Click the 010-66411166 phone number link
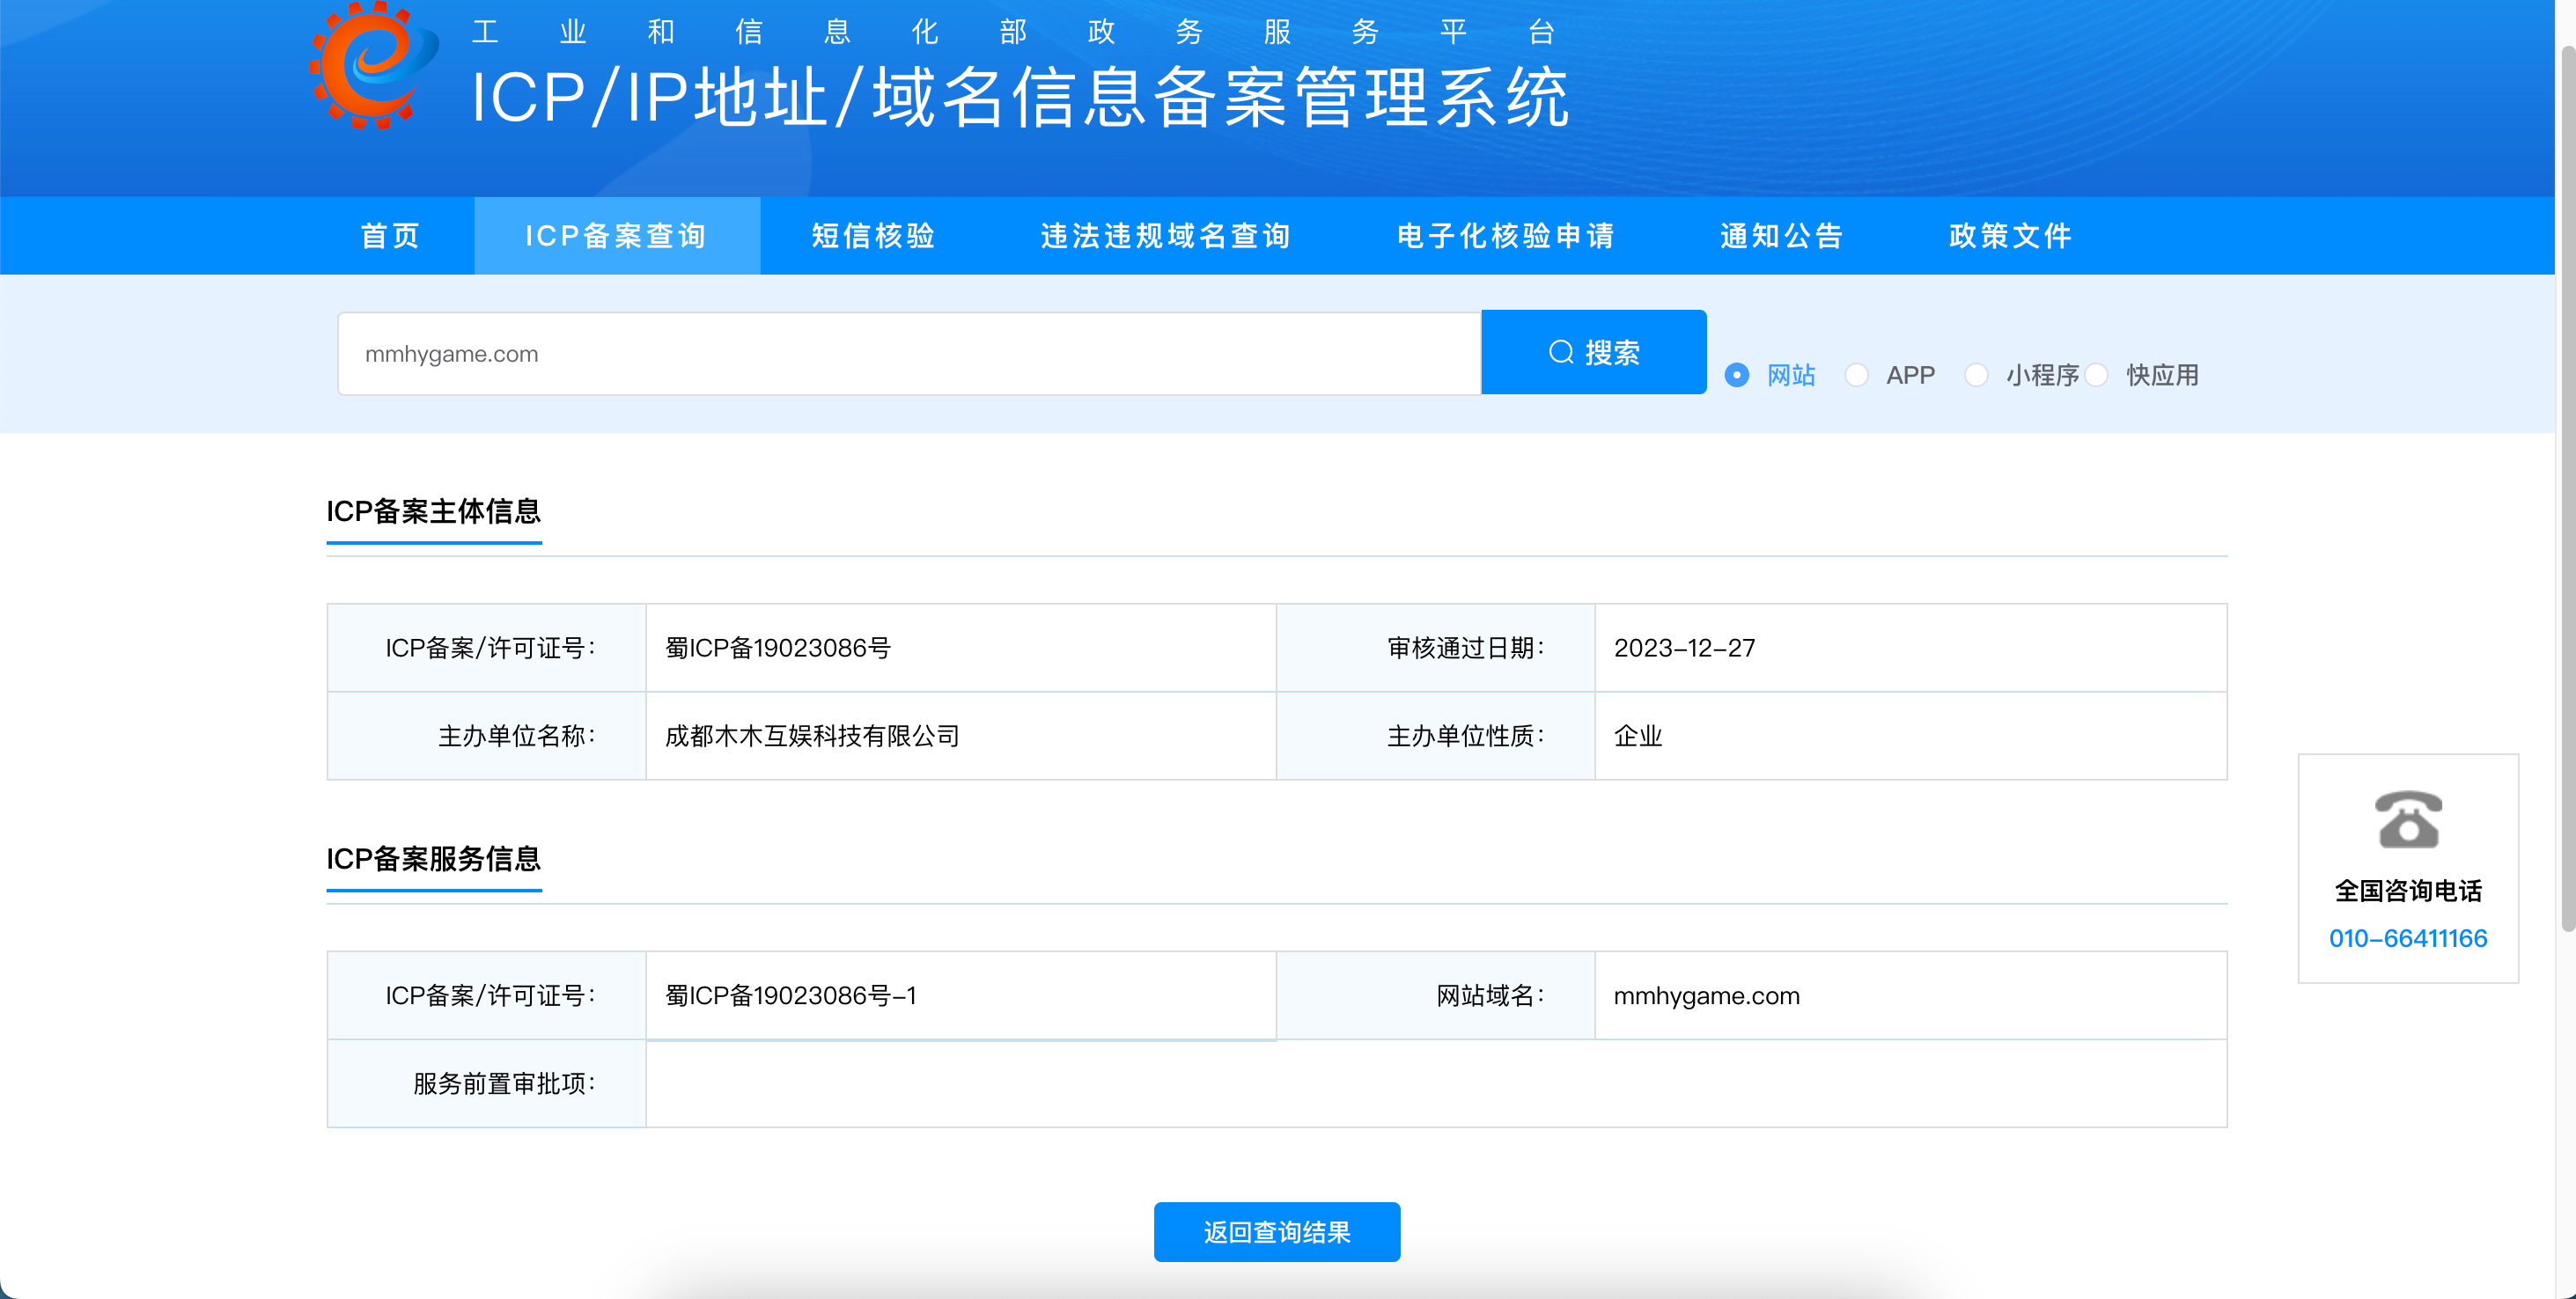The height and width of the screenshot is (1299, 2576). (2407, 938)
